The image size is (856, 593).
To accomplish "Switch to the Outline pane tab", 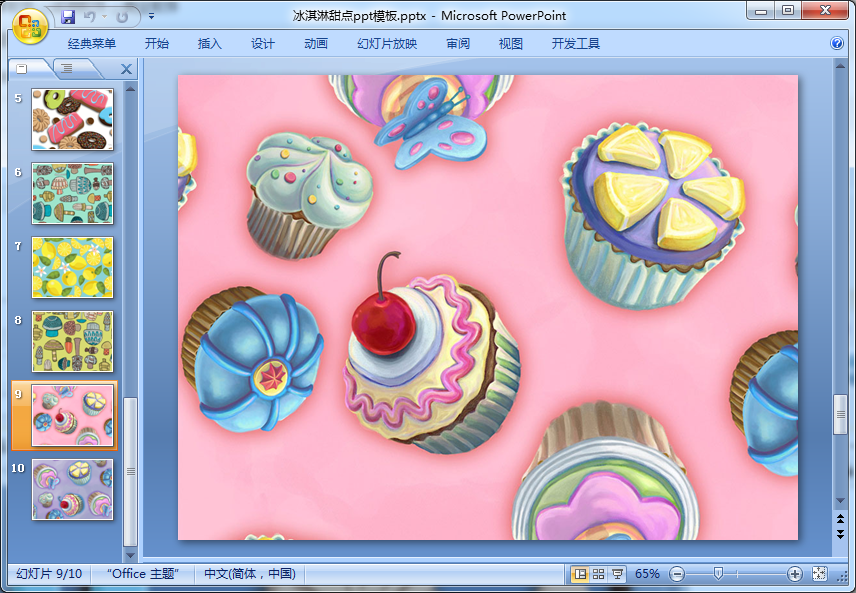I will pos(66,68).
